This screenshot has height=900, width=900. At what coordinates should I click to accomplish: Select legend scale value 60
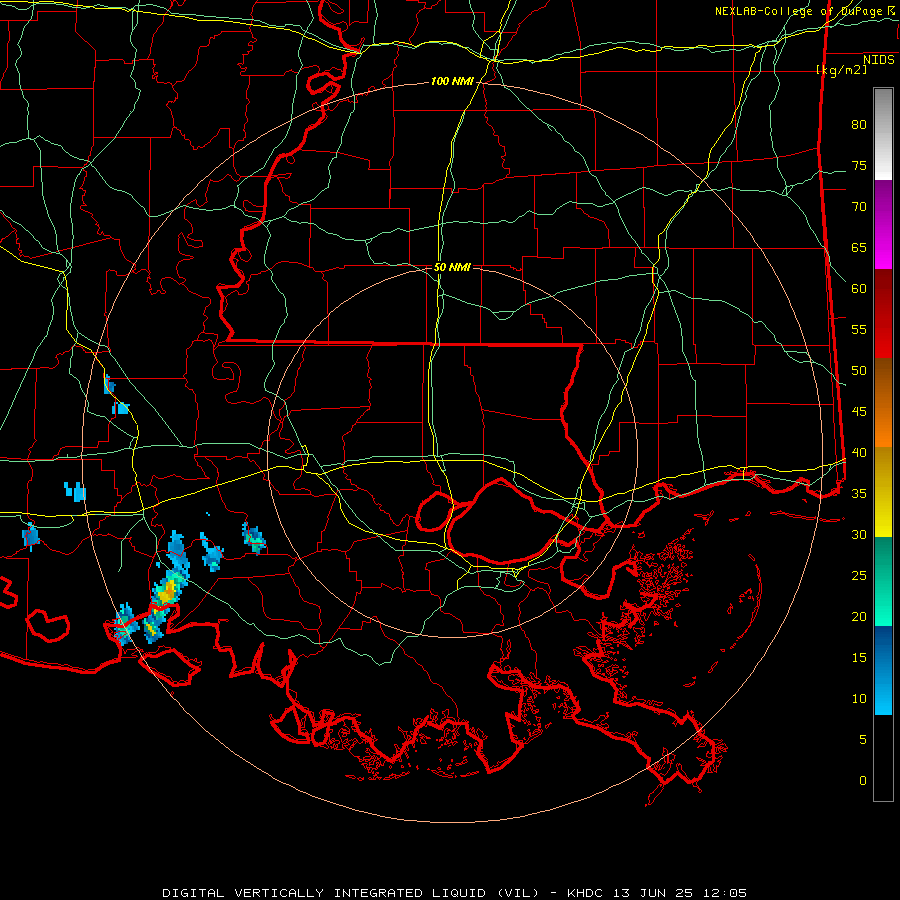(x=859, y=289)
